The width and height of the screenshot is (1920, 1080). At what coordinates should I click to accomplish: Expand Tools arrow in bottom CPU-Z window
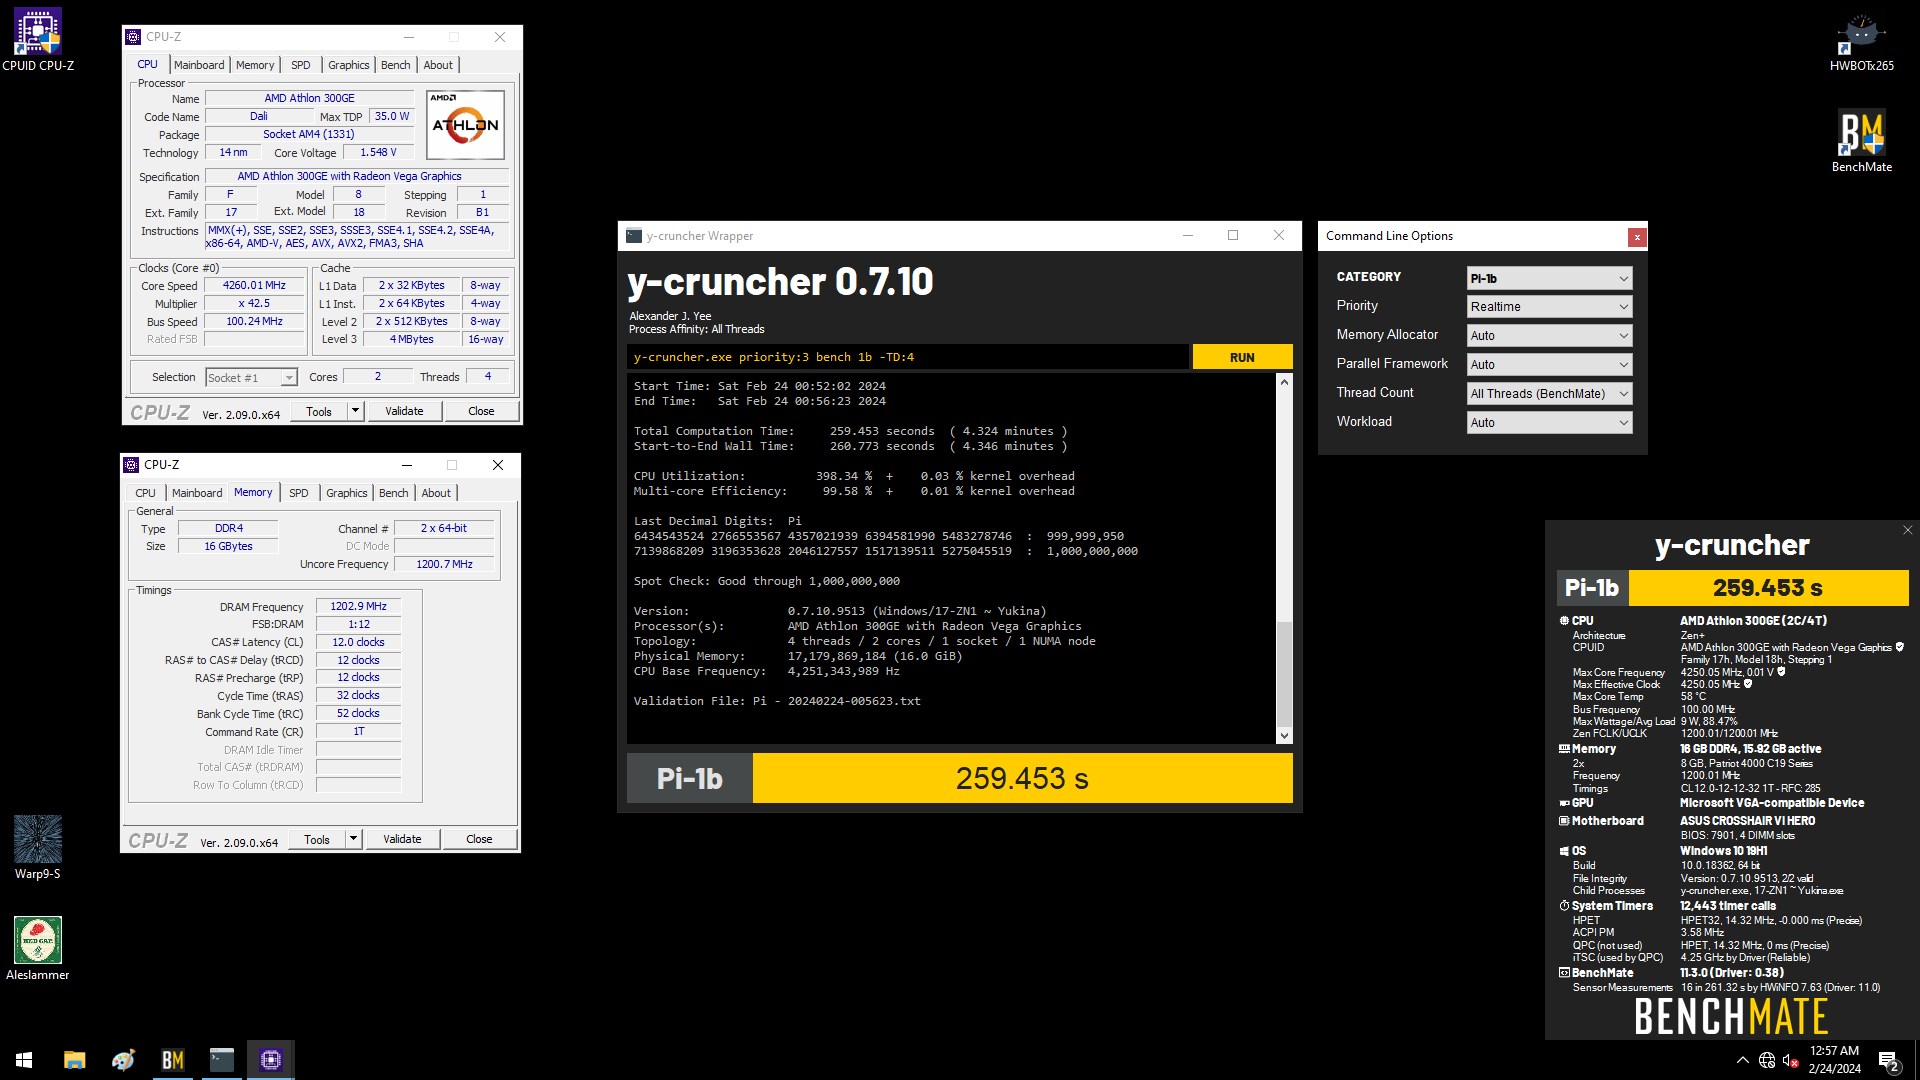(353, 839)
